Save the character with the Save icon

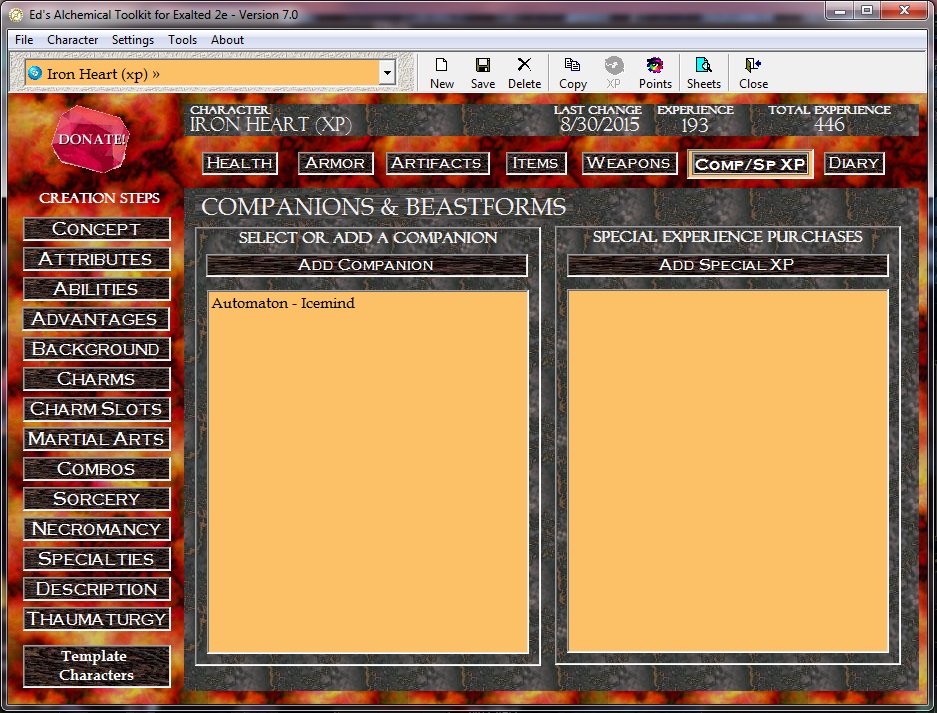click(482, 73)
